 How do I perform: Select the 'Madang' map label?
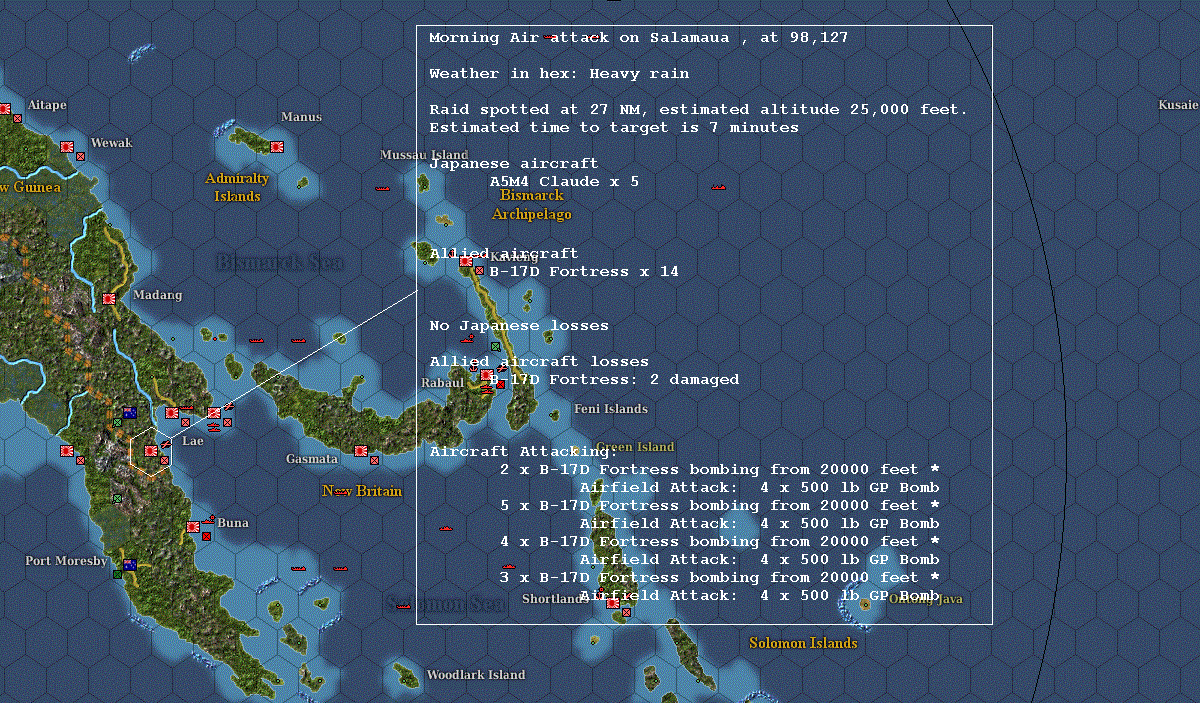(158, 295)
